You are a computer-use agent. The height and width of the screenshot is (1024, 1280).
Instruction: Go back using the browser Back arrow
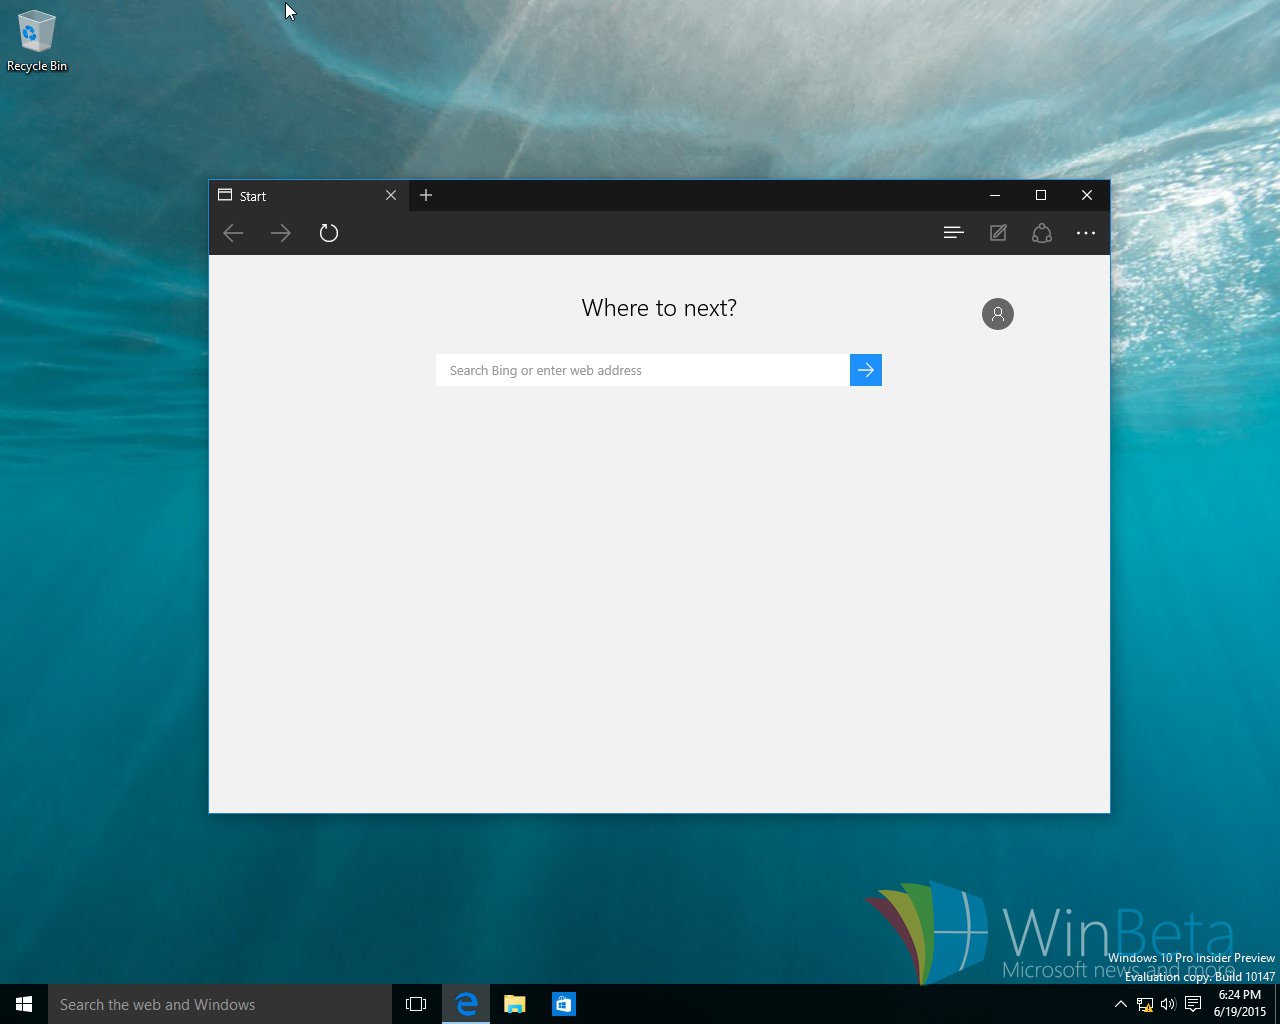tap(233, 233)
